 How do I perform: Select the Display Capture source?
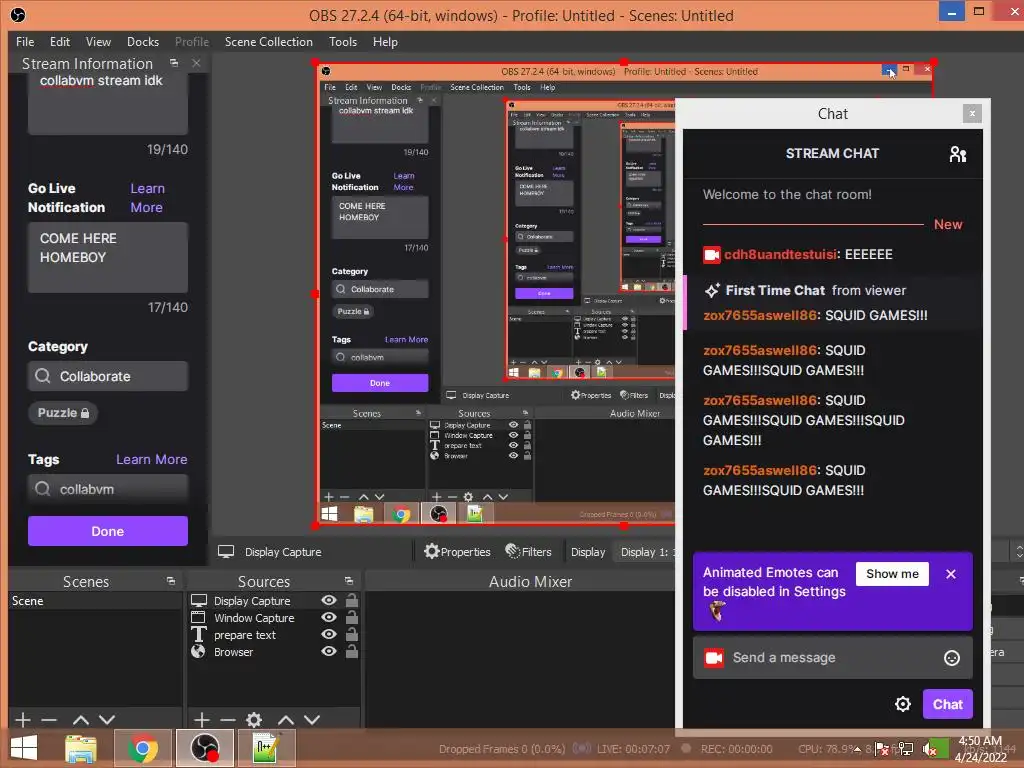tap(252, 601)
